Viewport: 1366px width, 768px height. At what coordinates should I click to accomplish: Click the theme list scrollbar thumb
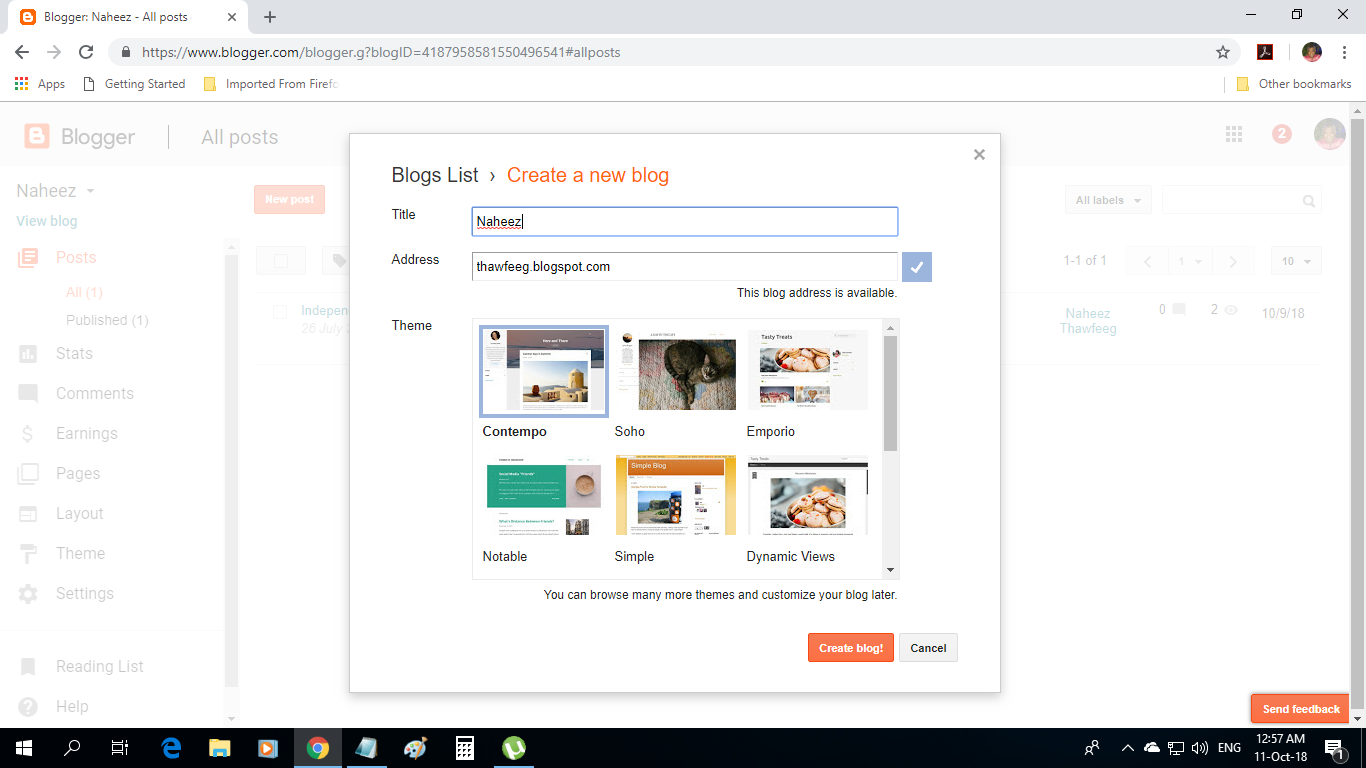tap(890, 393)
